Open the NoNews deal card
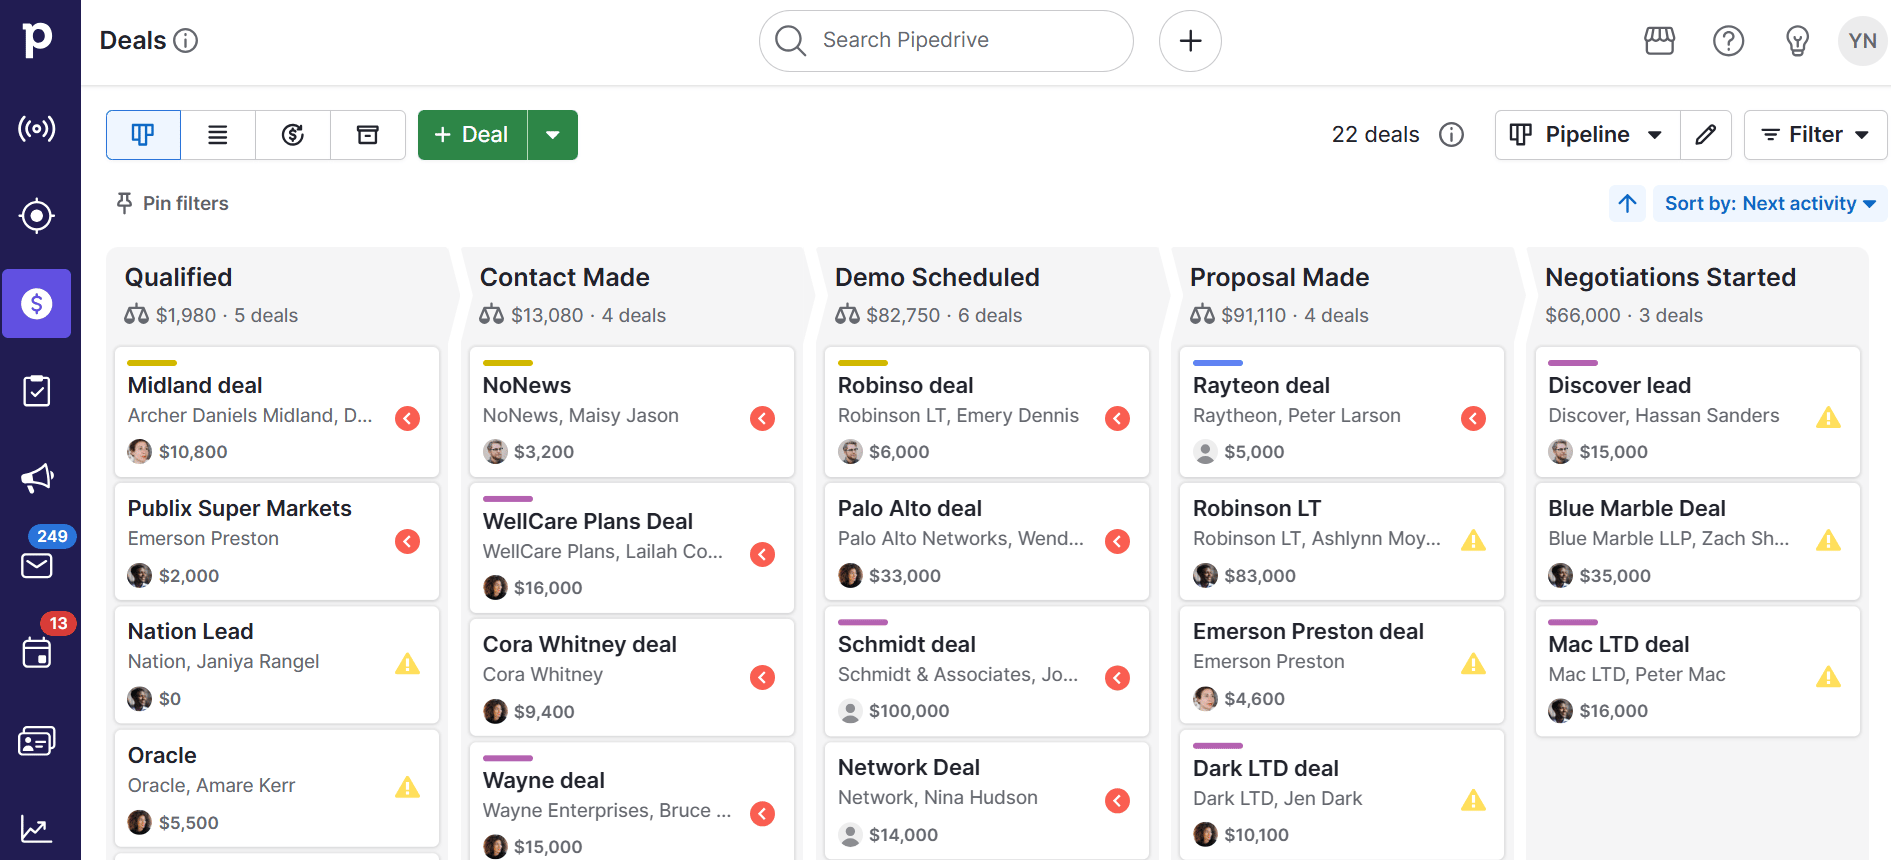 [632, 412]
